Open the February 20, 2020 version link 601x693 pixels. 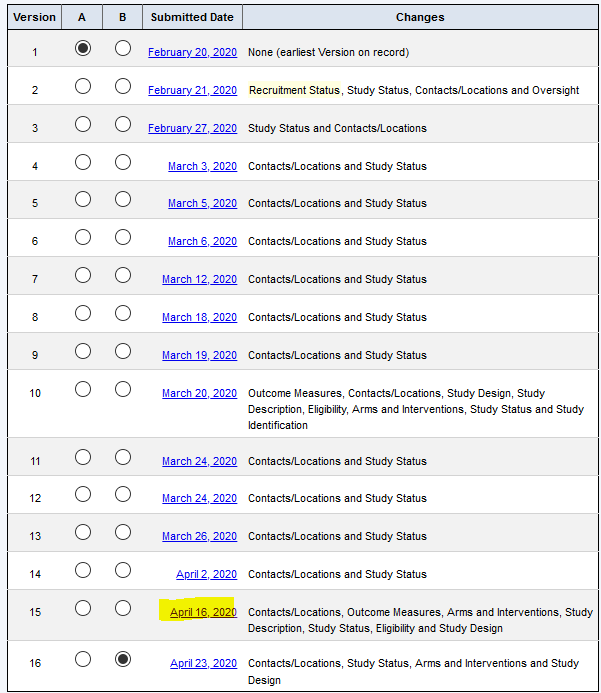coord(192,52)
